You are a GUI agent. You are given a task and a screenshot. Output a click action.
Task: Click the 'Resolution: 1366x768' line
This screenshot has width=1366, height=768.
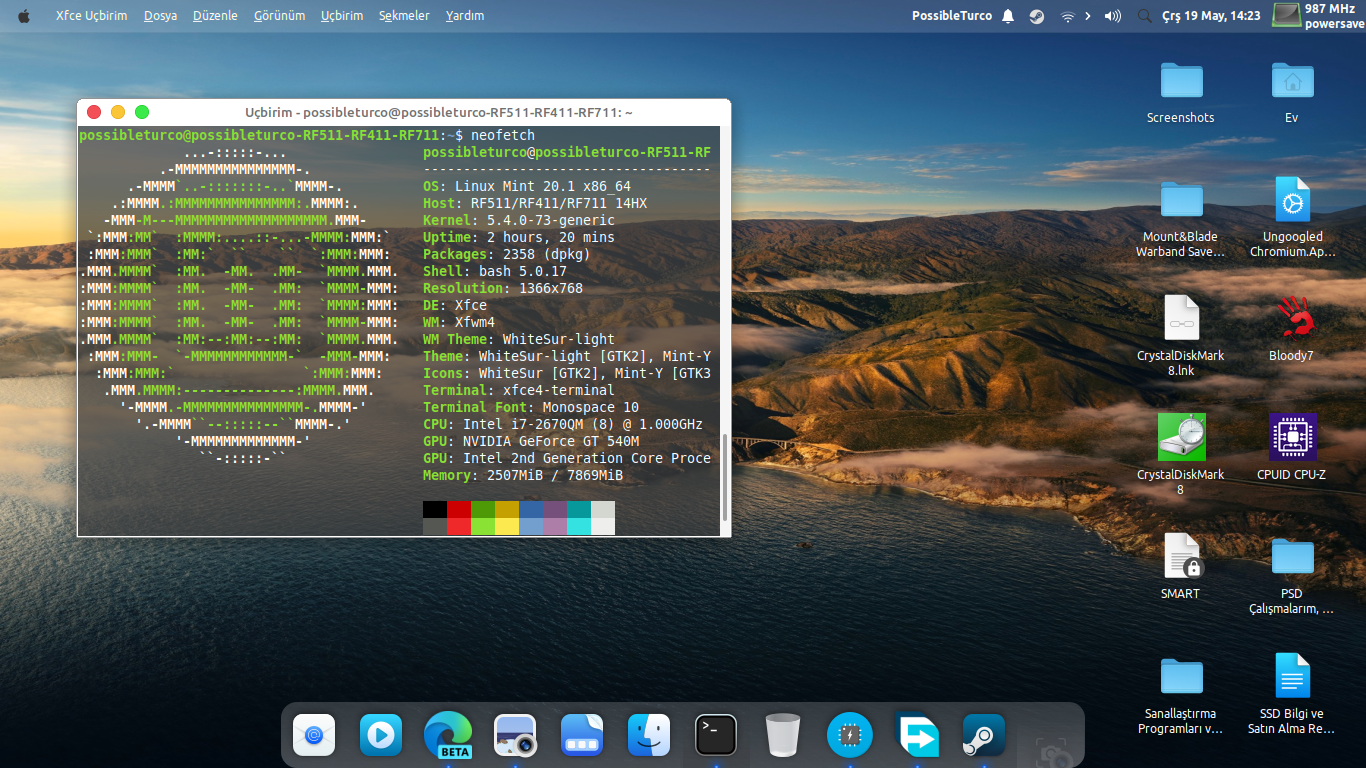pos(503,288)
